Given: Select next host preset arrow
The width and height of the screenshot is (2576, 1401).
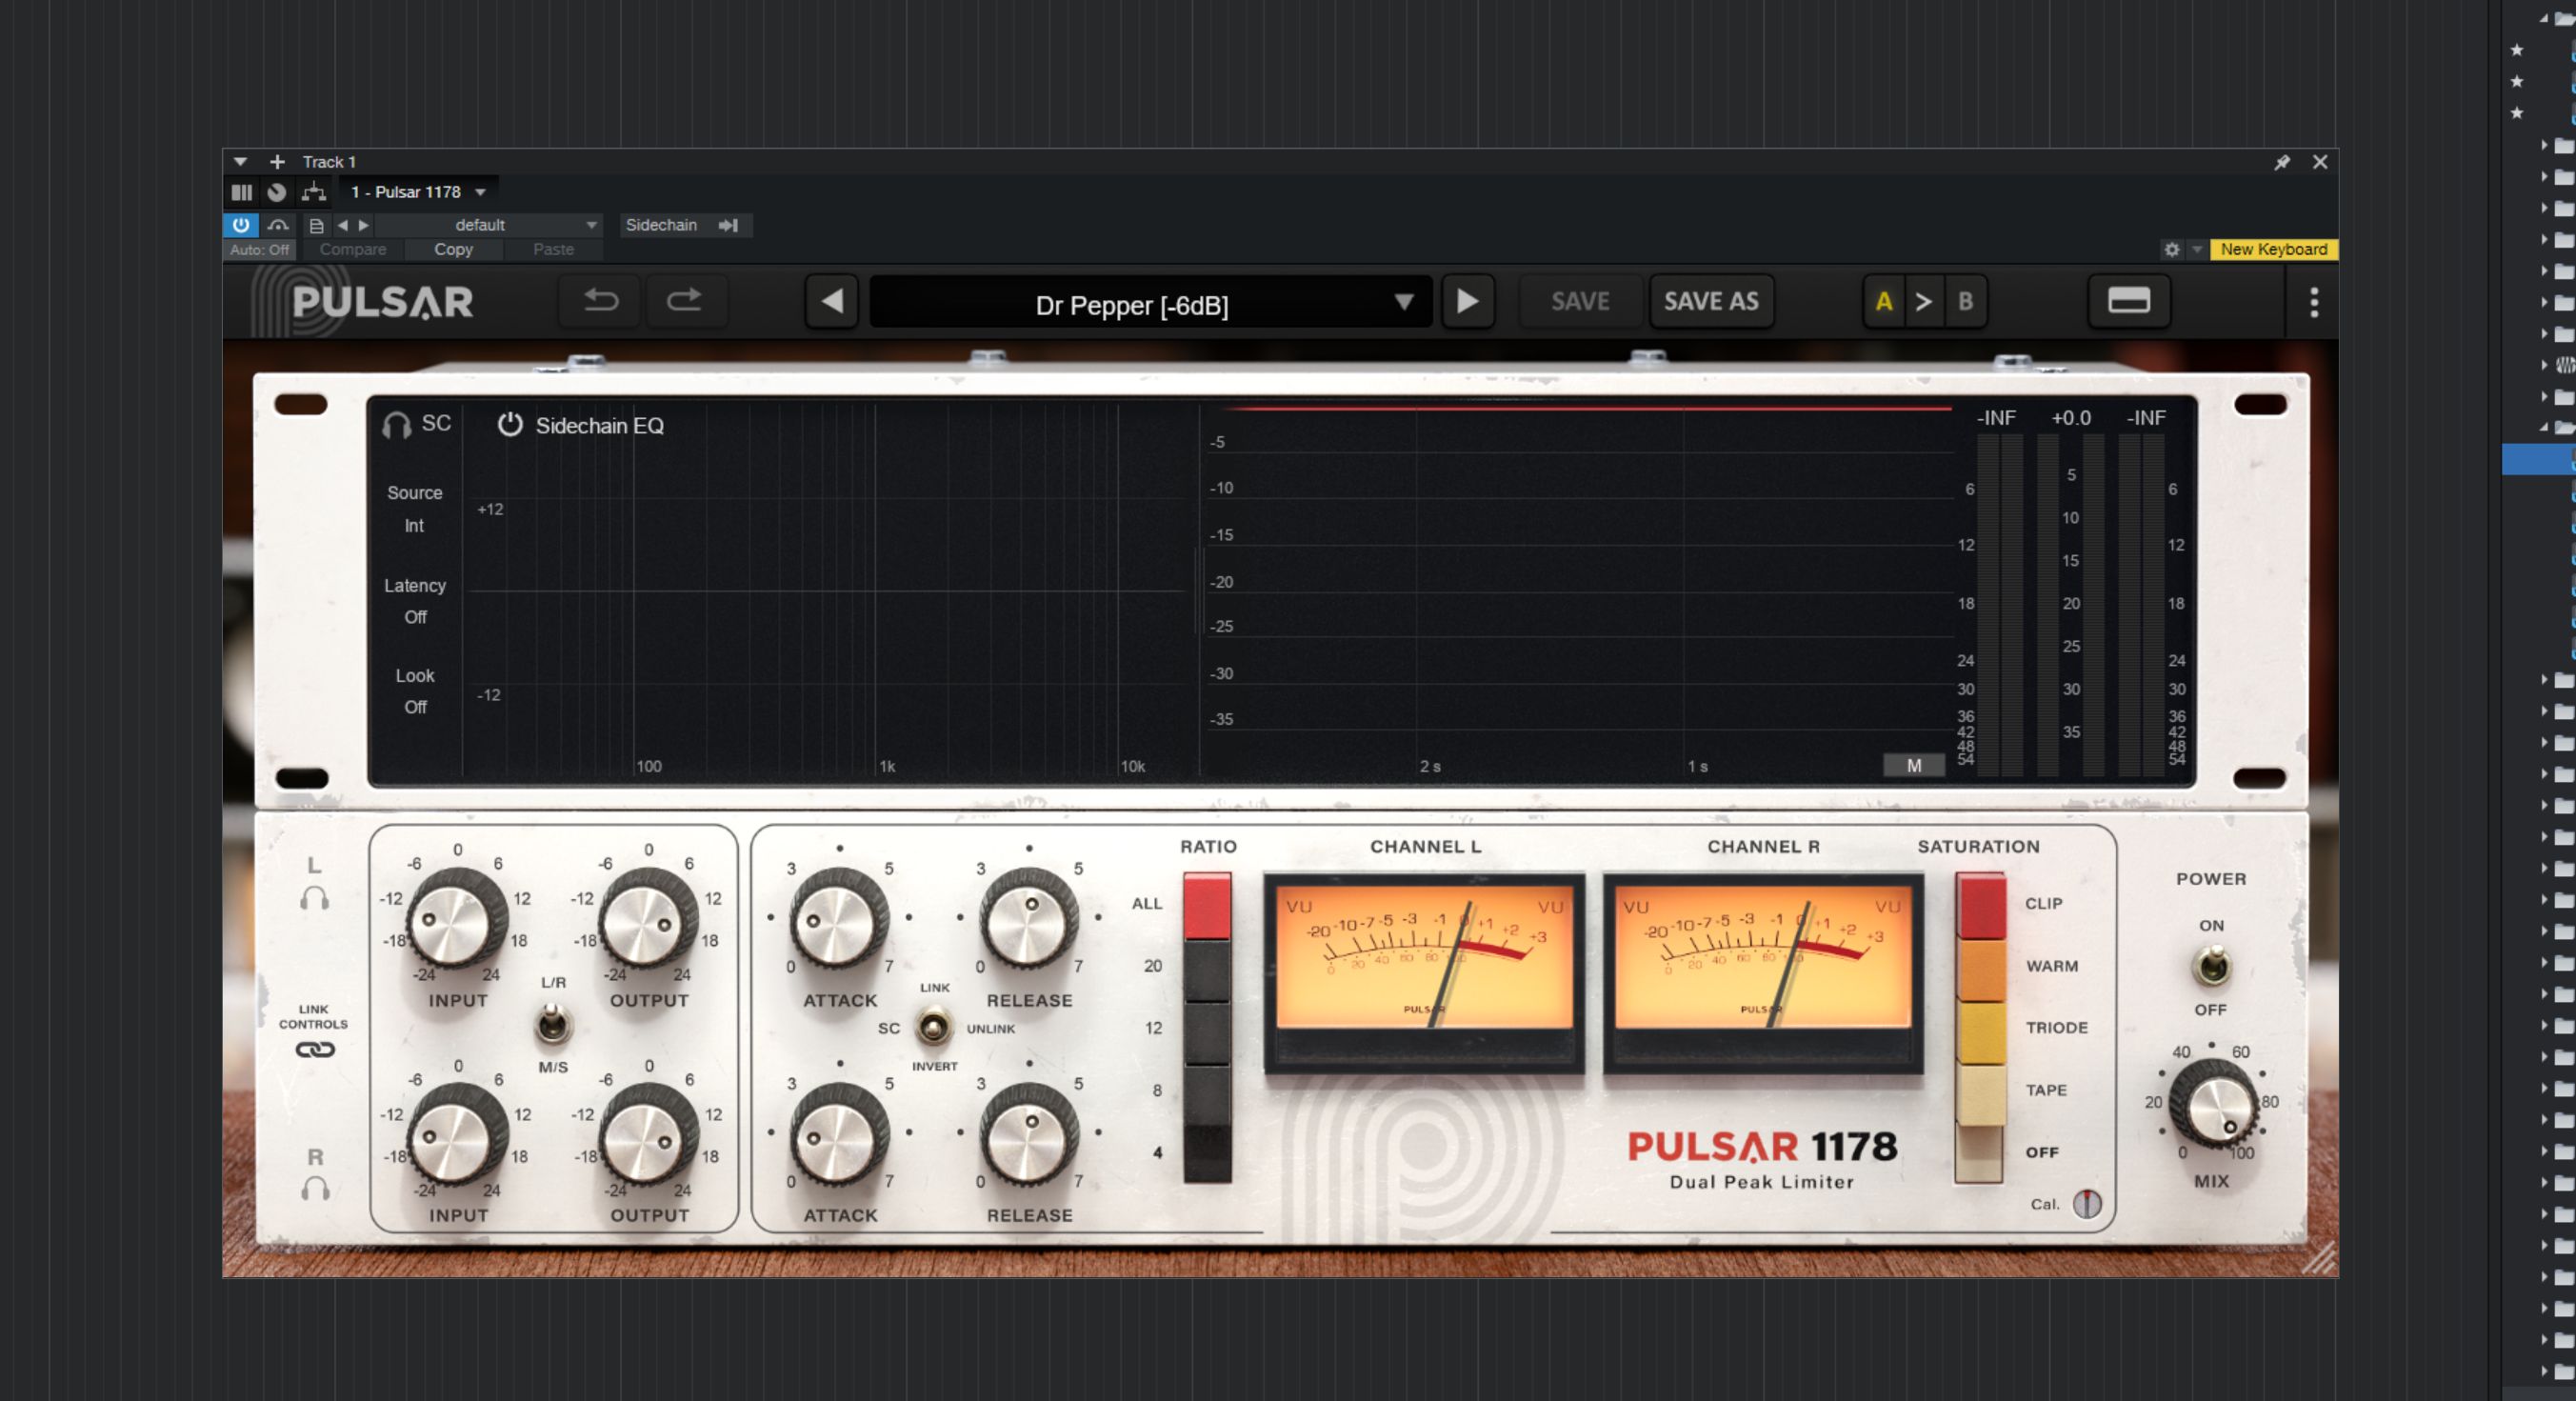Looking at the screenshot, I should [x=364, y=225].
